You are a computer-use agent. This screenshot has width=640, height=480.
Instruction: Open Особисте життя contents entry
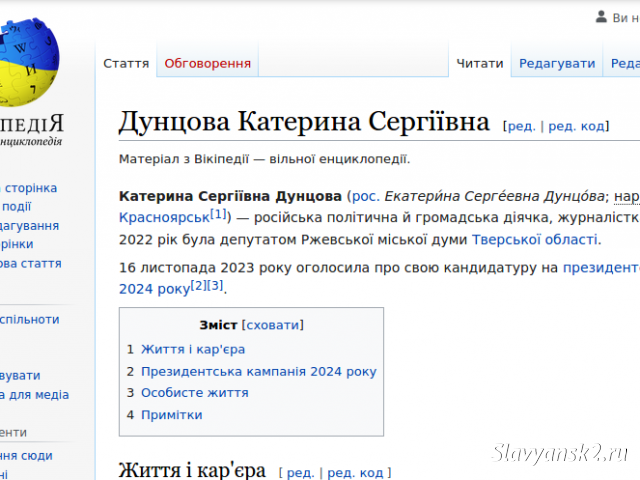click(195, 393)
